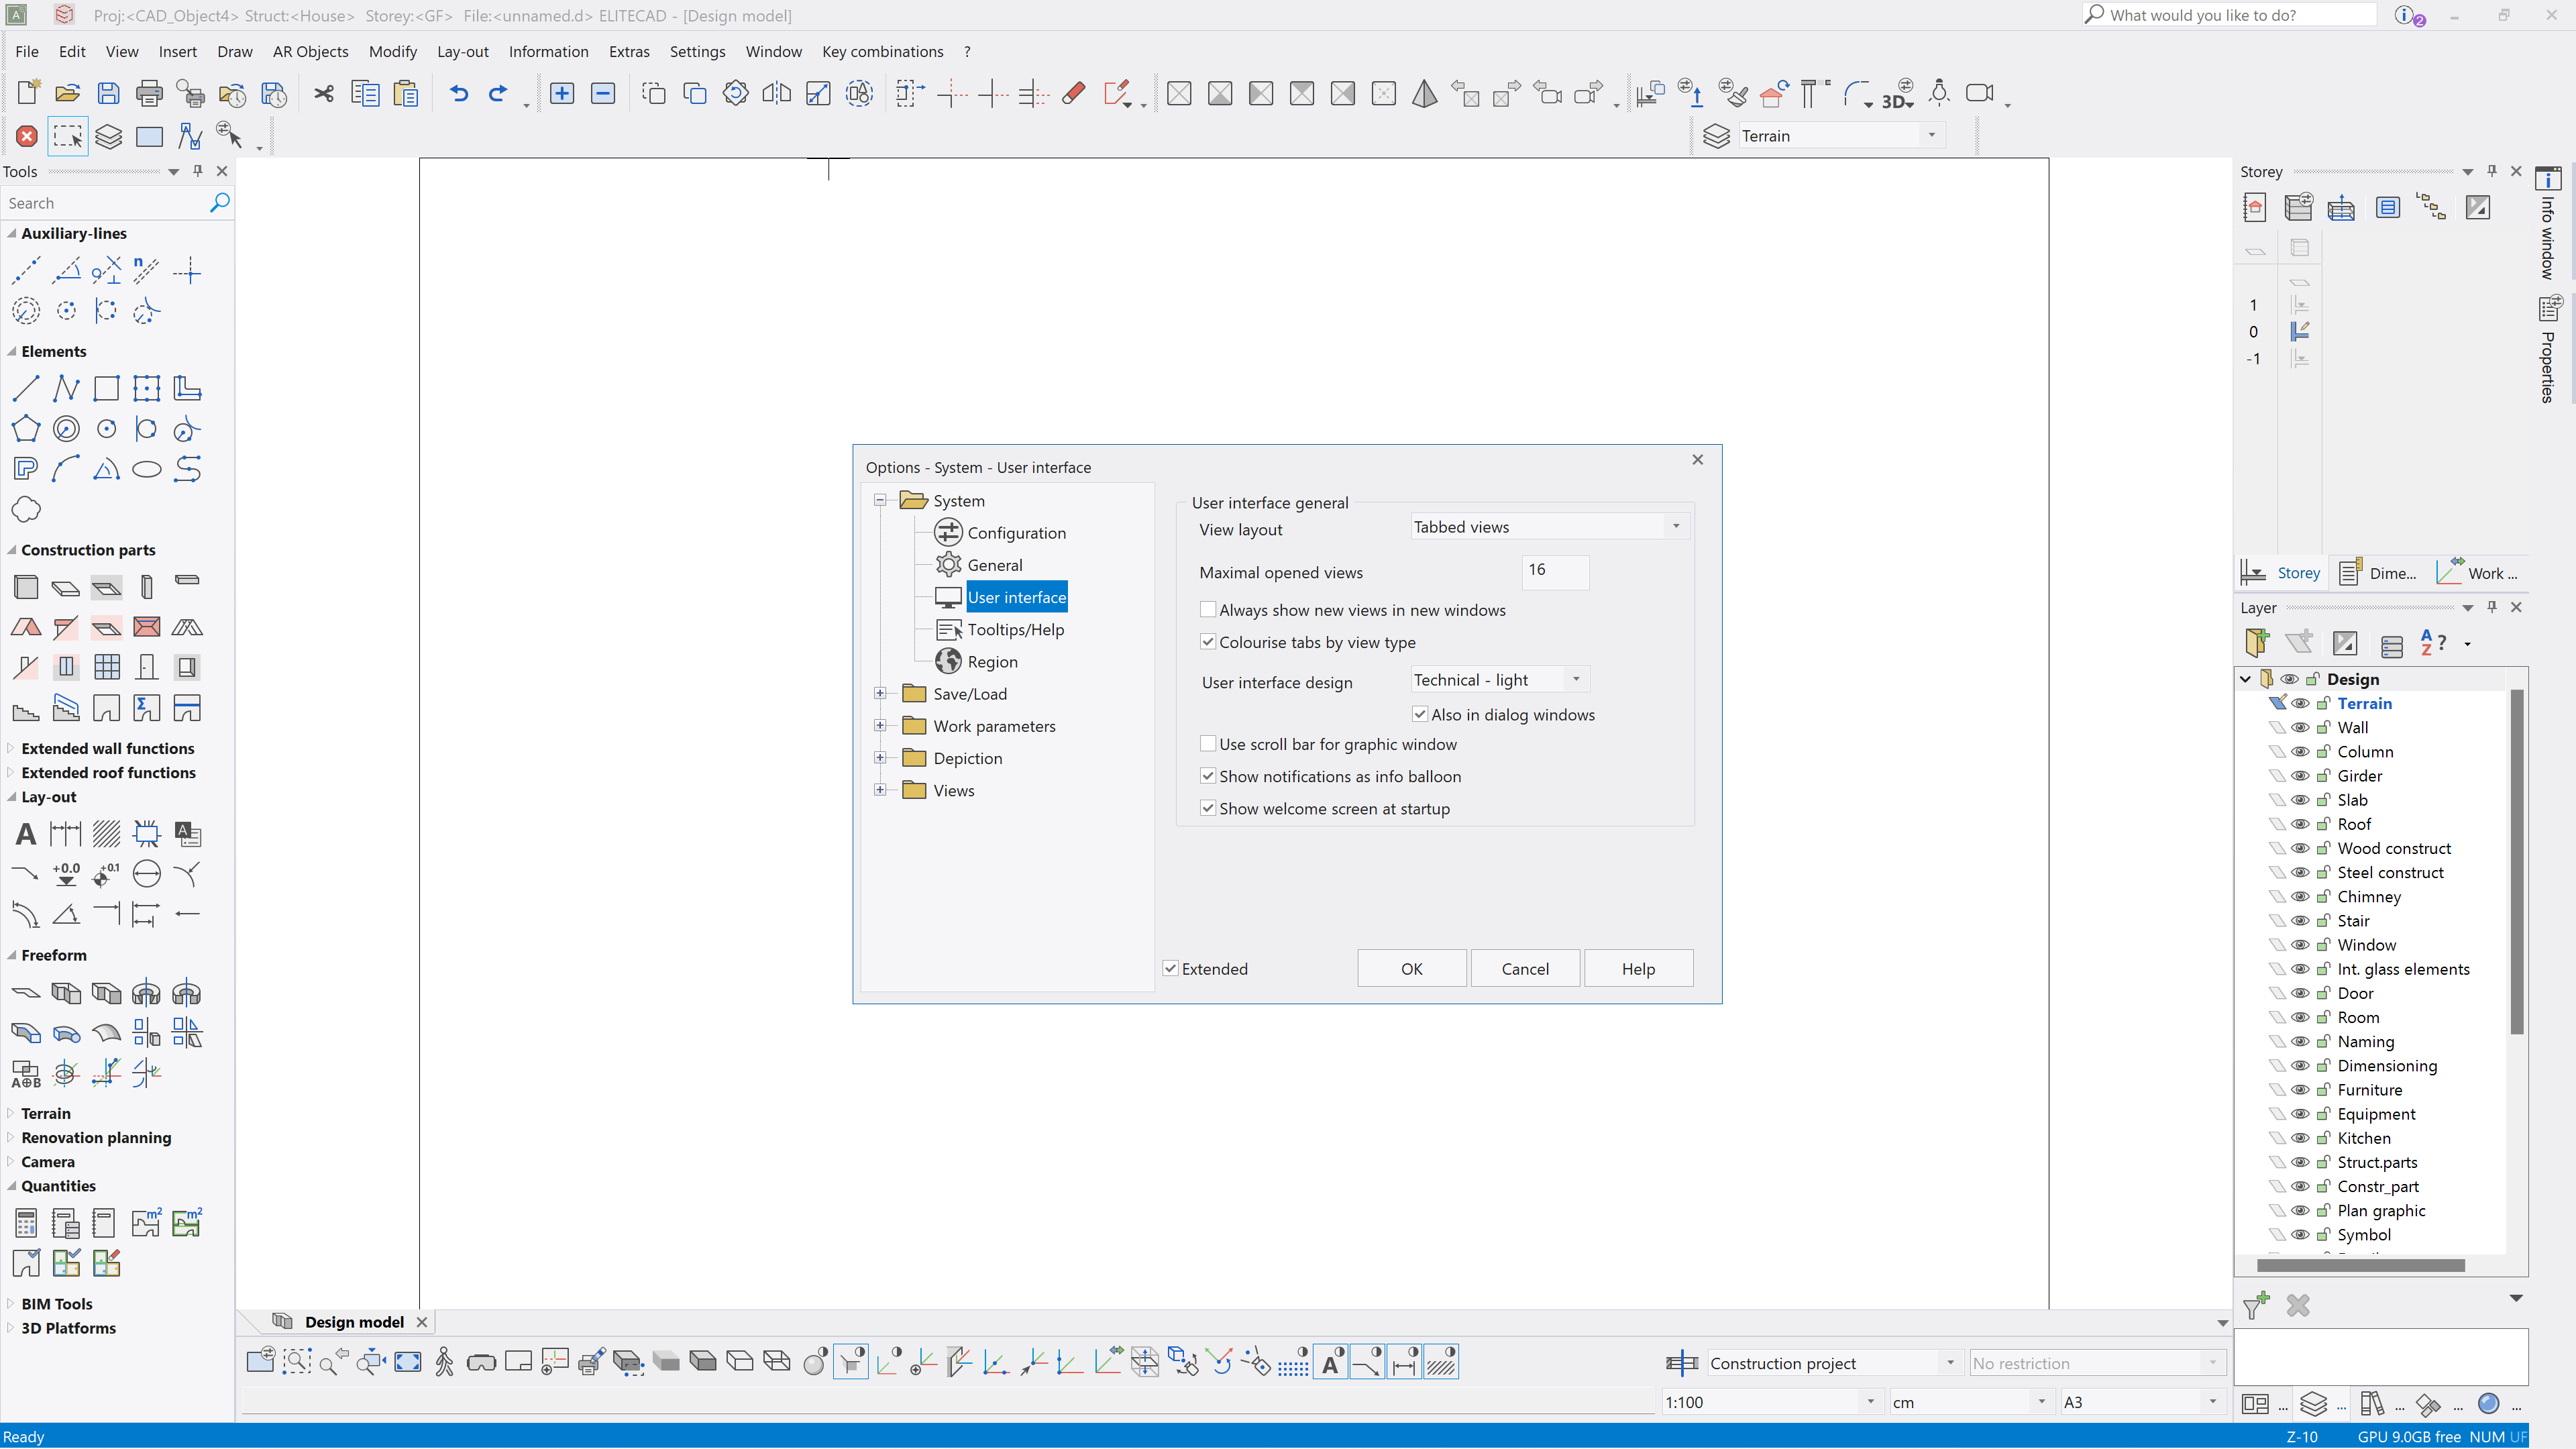This screenshot has height=1449, width=2576.
Task: Open User interface design dropdown
Action: click(x=1576, y=679)
